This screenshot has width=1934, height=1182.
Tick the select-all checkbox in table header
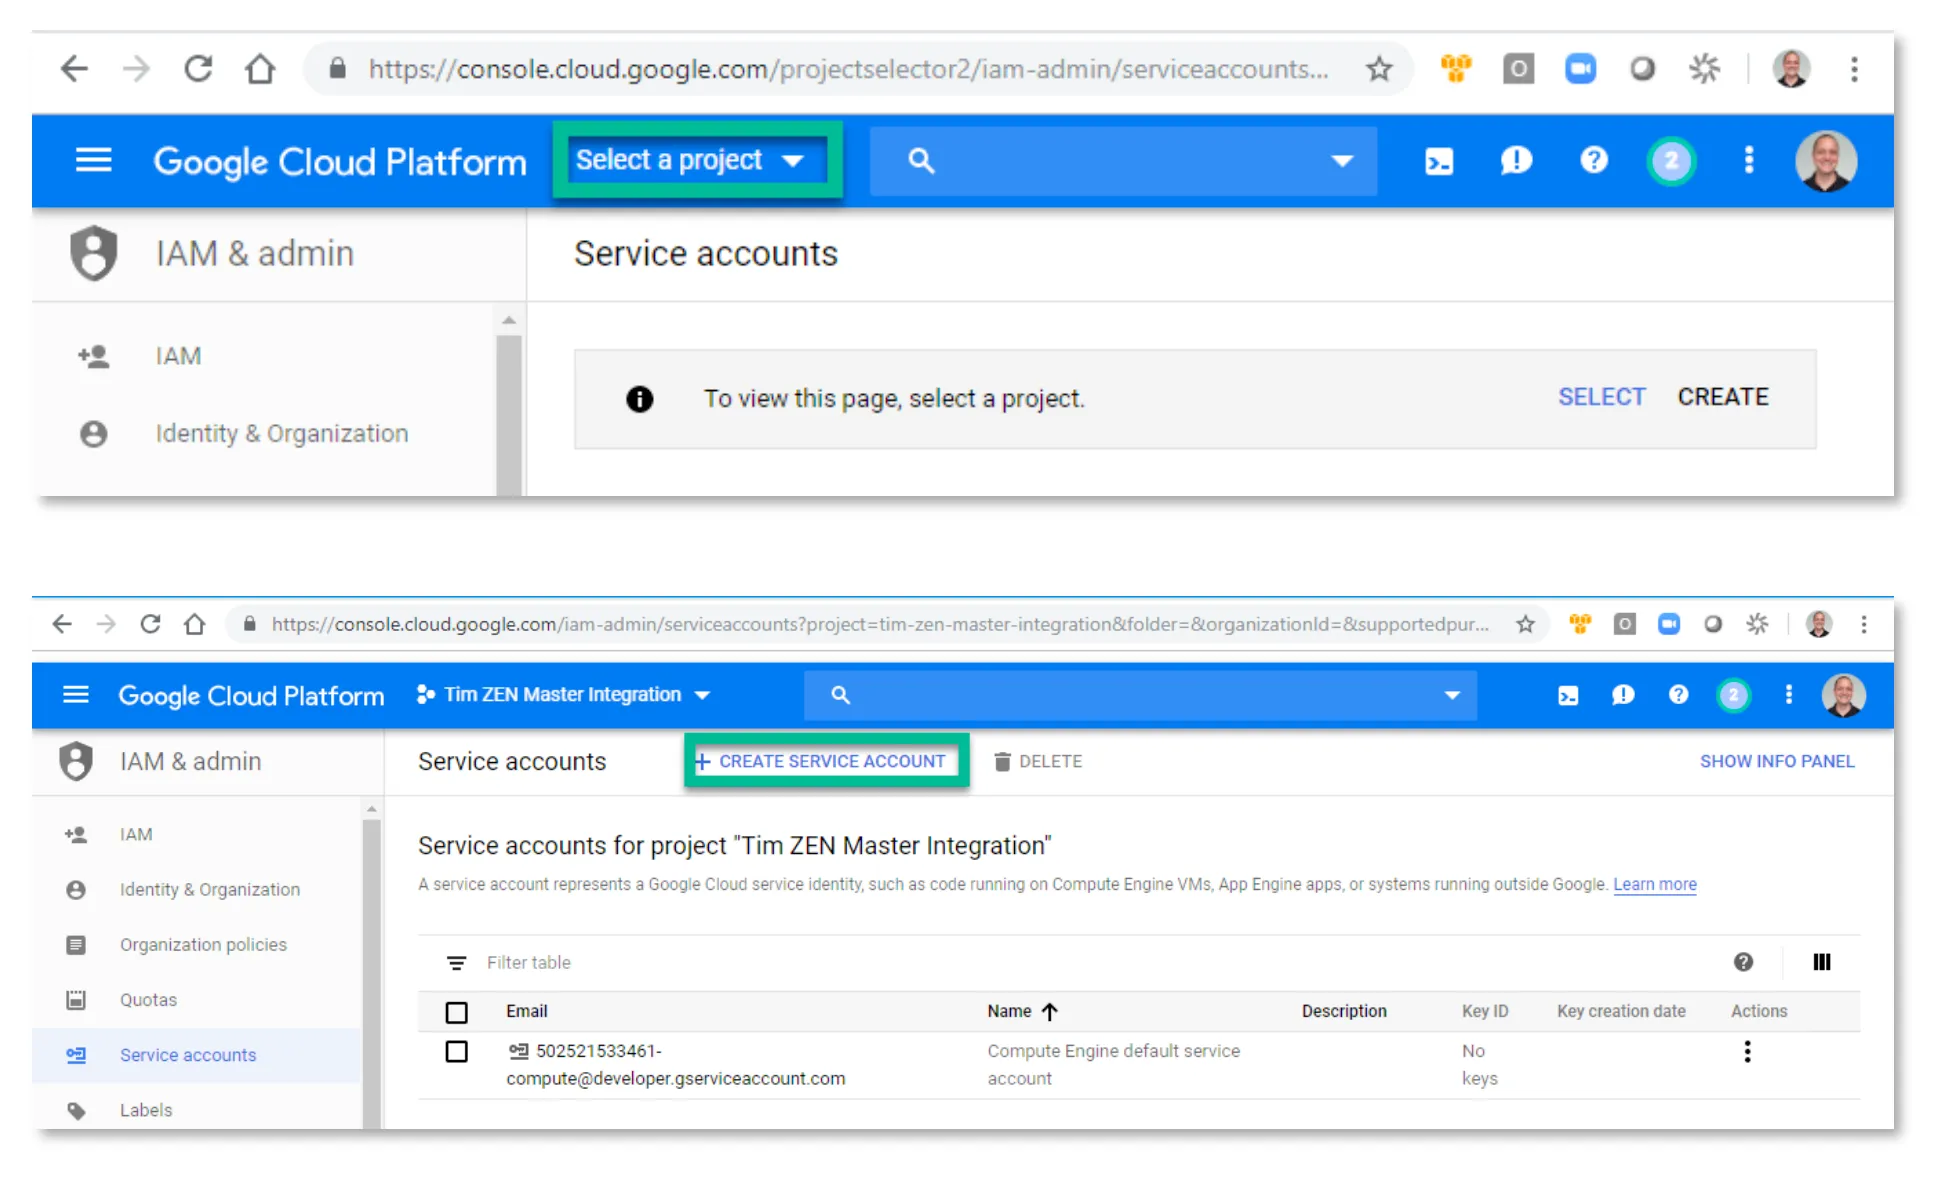point(456,1012)
